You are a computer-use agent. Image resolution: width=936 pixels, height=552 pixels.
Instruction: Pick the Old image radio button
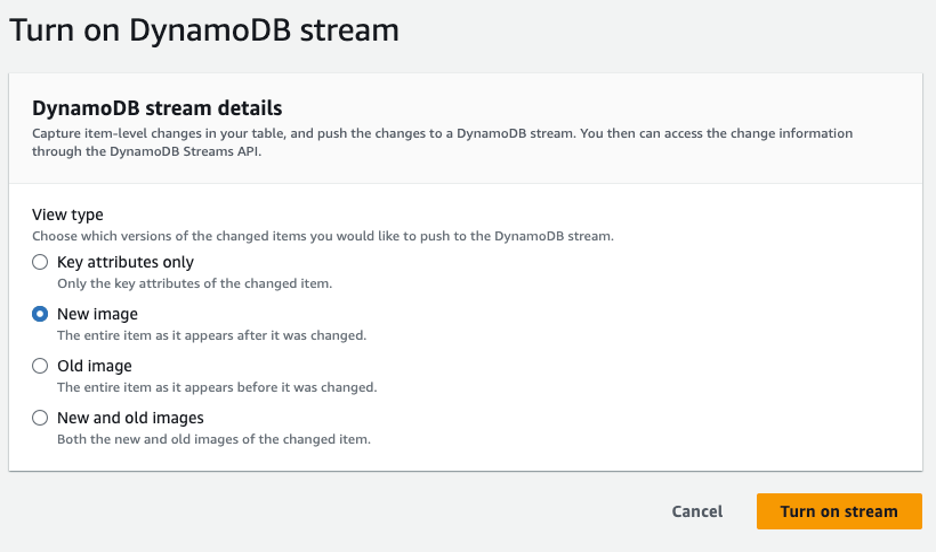(40, 366)
